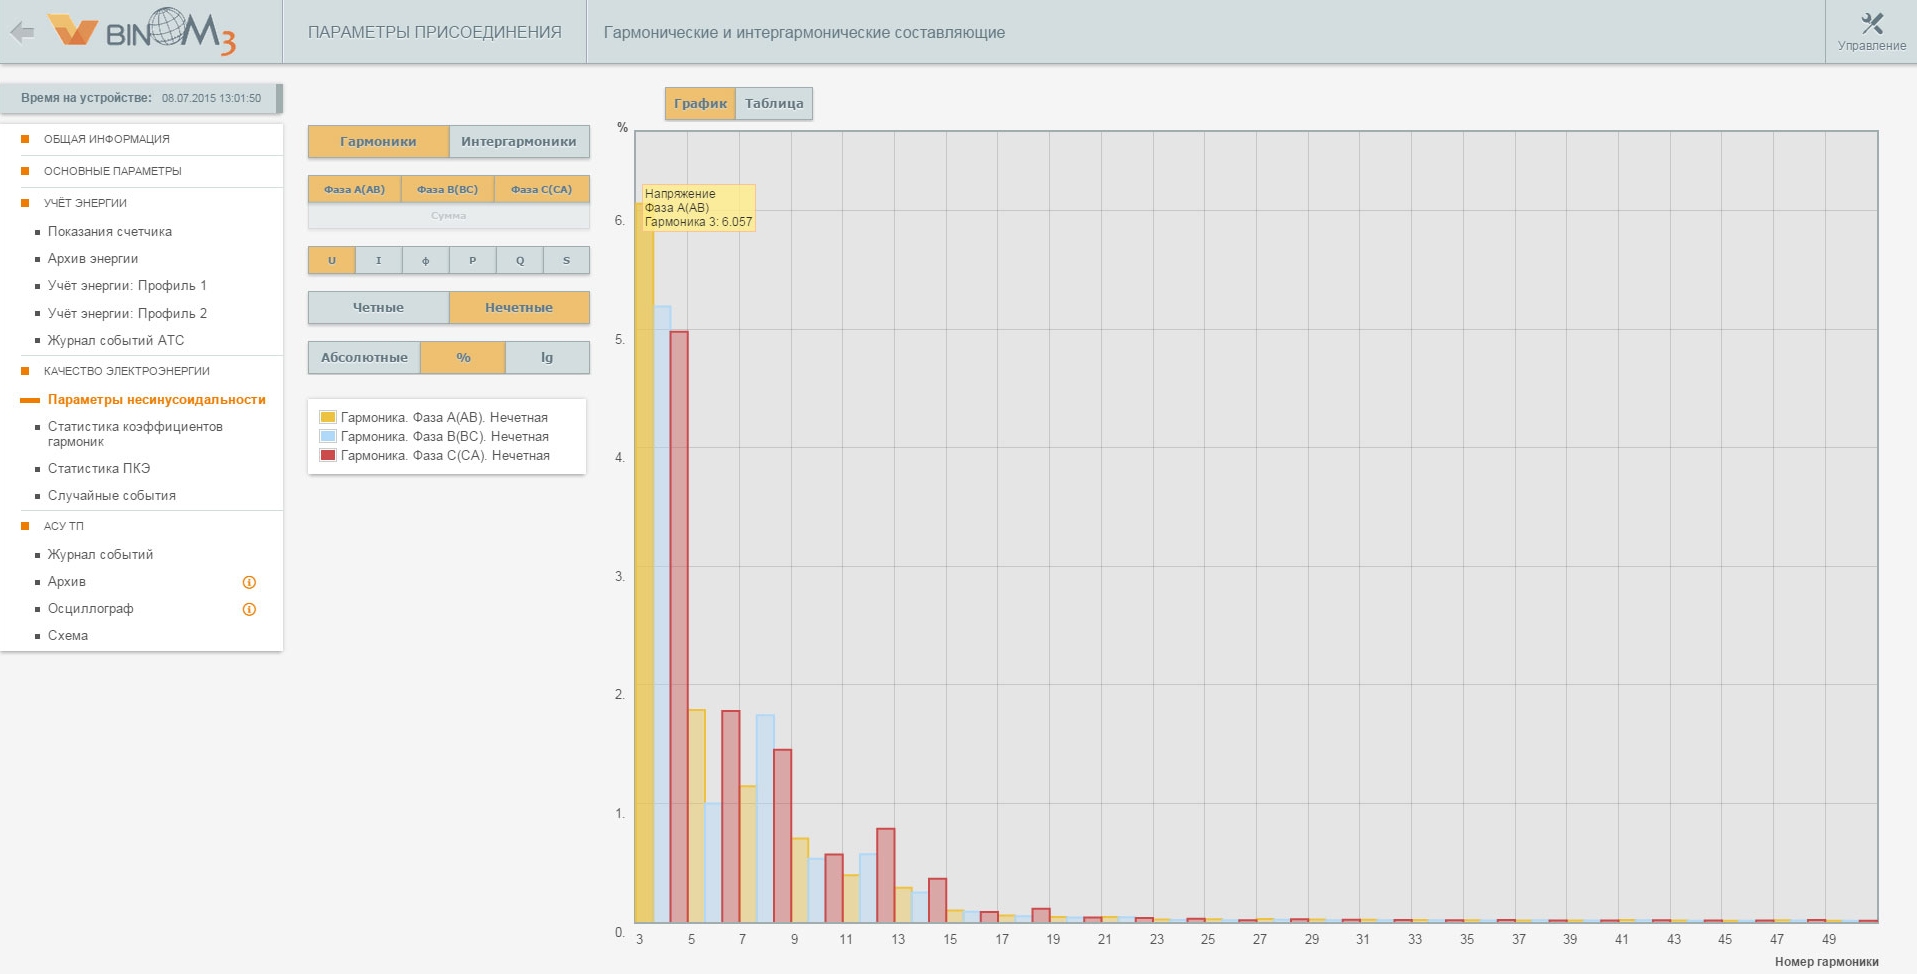The height and width of the screenshot is (974, 1917).
Task: Select the lg scale button
Action: pos(547,357)
